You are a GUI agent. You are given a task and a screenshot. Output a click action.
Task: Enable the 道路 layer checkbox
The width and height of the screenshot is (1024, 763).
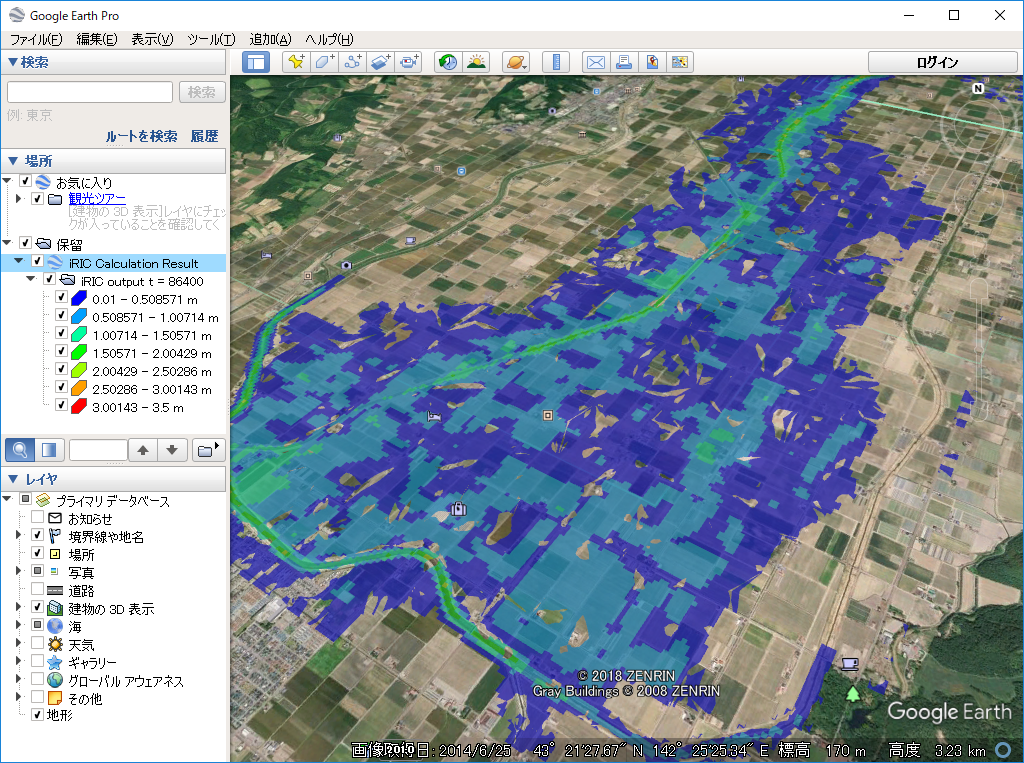(39, 591)
